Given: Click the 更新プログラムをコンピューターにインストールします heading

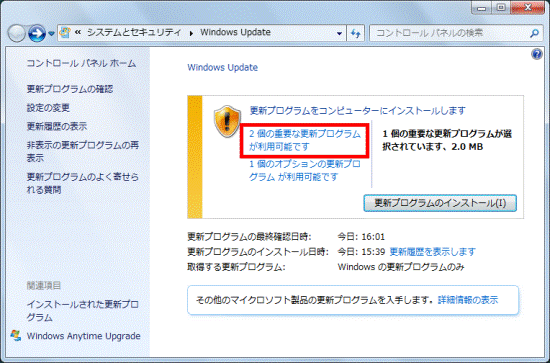Looking at the screenshot, I should tap(357, 111).
